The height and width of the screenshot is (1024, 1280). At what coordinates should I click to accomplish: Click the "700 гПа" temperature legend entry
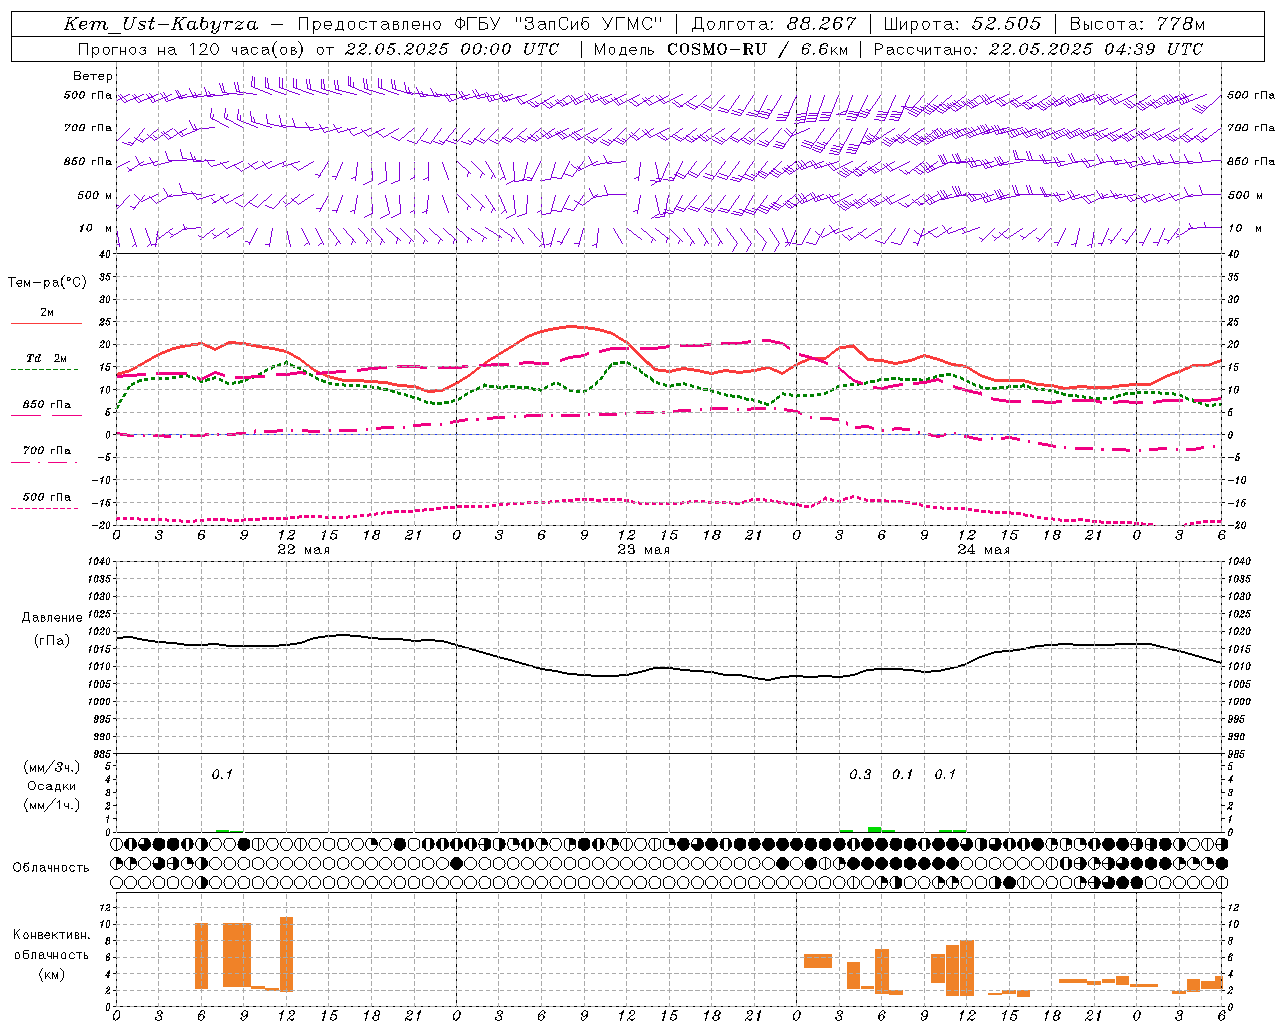click(x=46, y=450)
